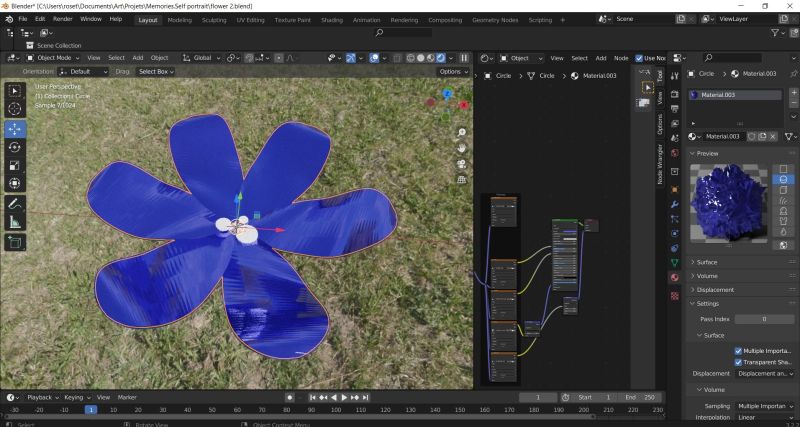Pick the Measure tool
Image resolution: width=800 pixels, height=427 pixels.
tap(15, 222)
